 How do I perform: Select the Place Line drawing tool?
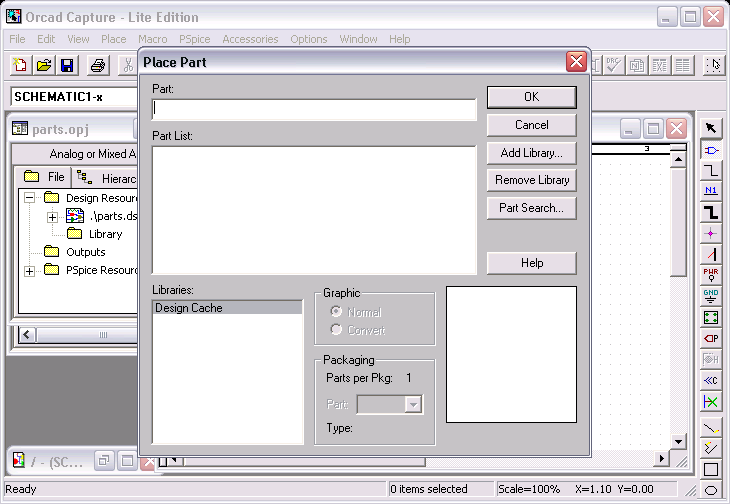point(710,427)
